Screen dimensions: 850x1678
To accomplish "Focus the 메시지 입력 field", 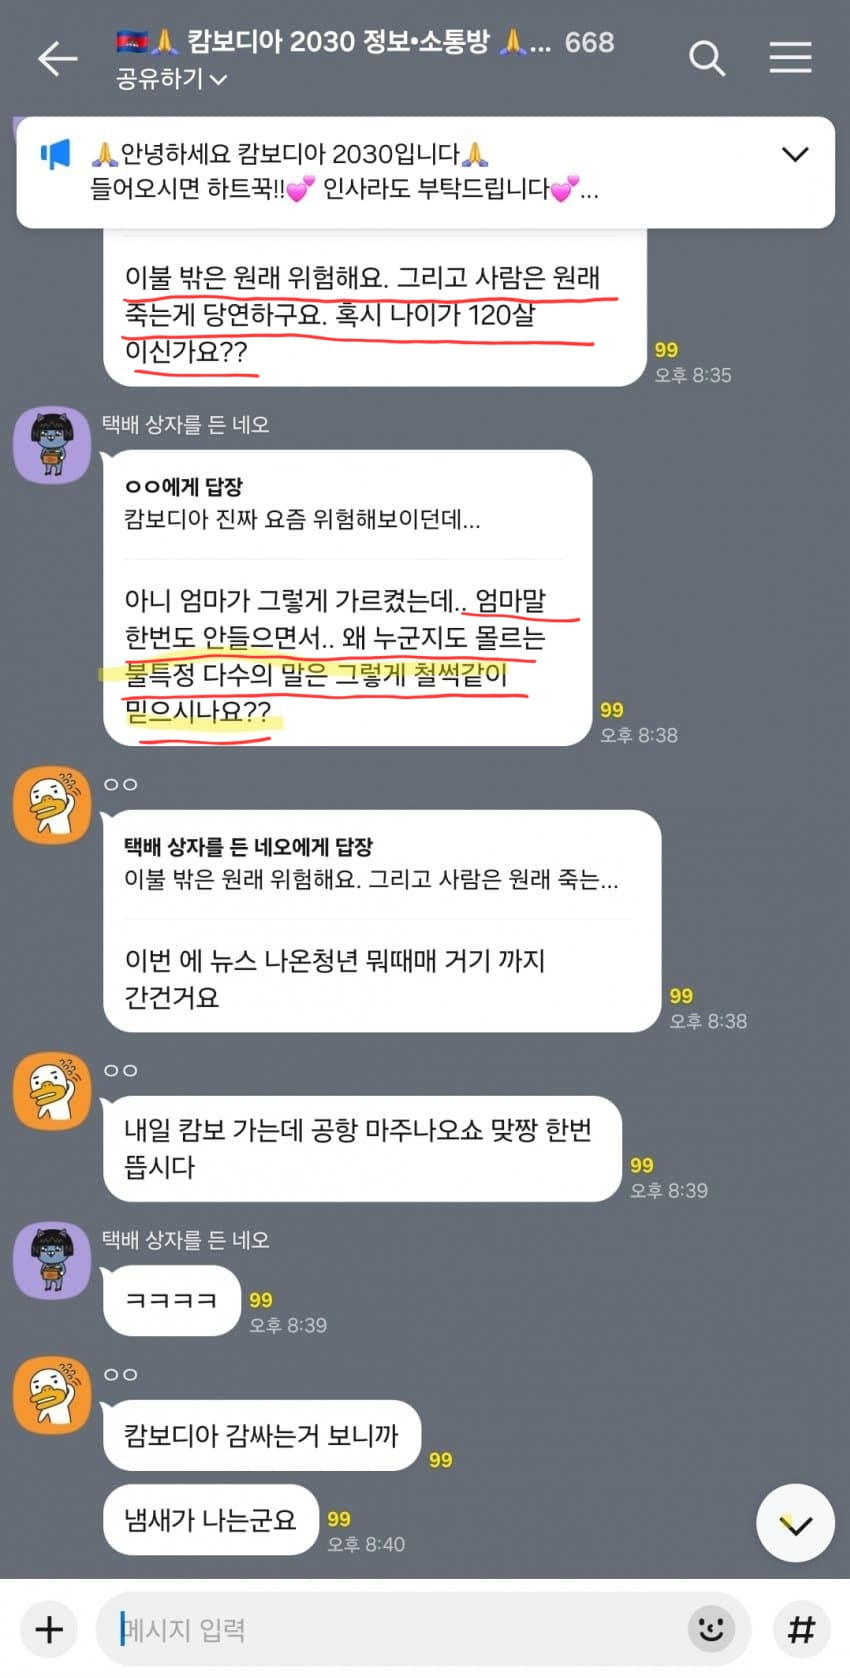I will pos(390,1629).
